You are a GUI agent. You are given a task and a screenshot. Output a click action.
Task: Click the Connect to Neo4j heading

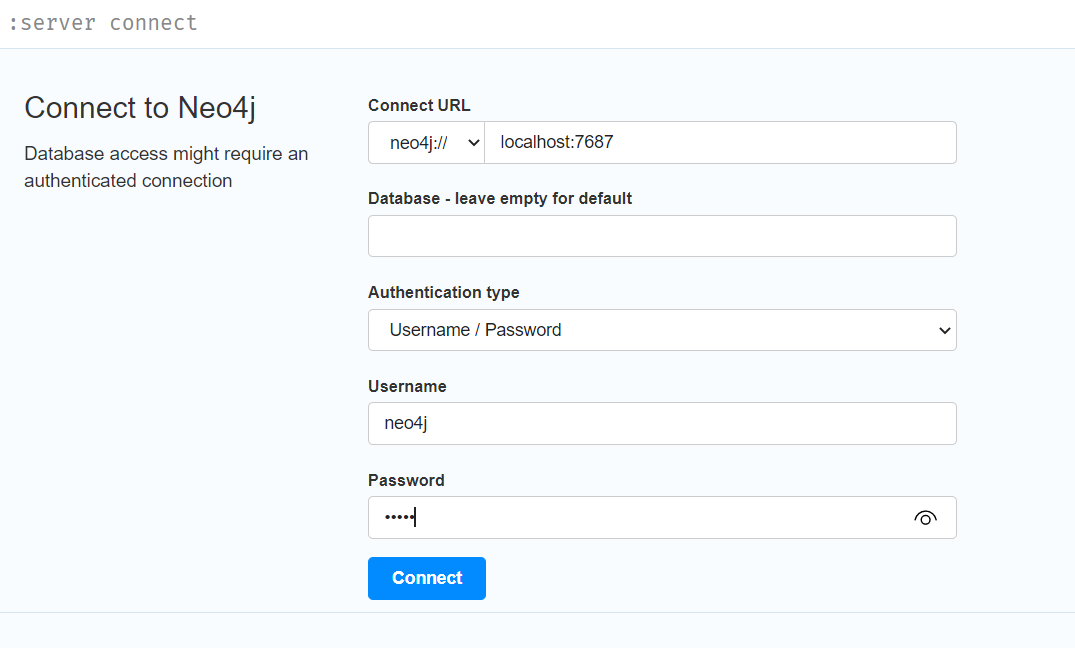point(140,108)
